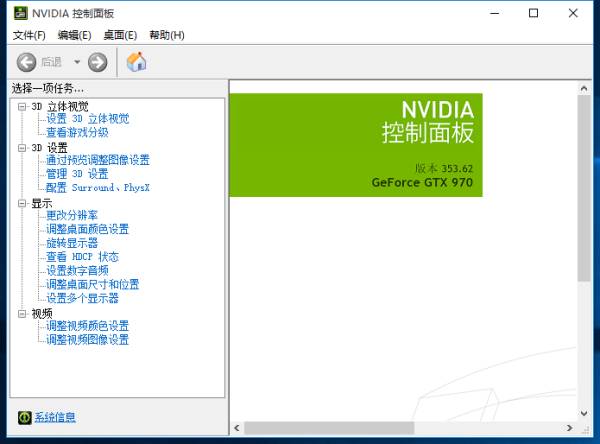Select 通过预览调整图像设置
The image size is (600, 444).
point(98,160)
